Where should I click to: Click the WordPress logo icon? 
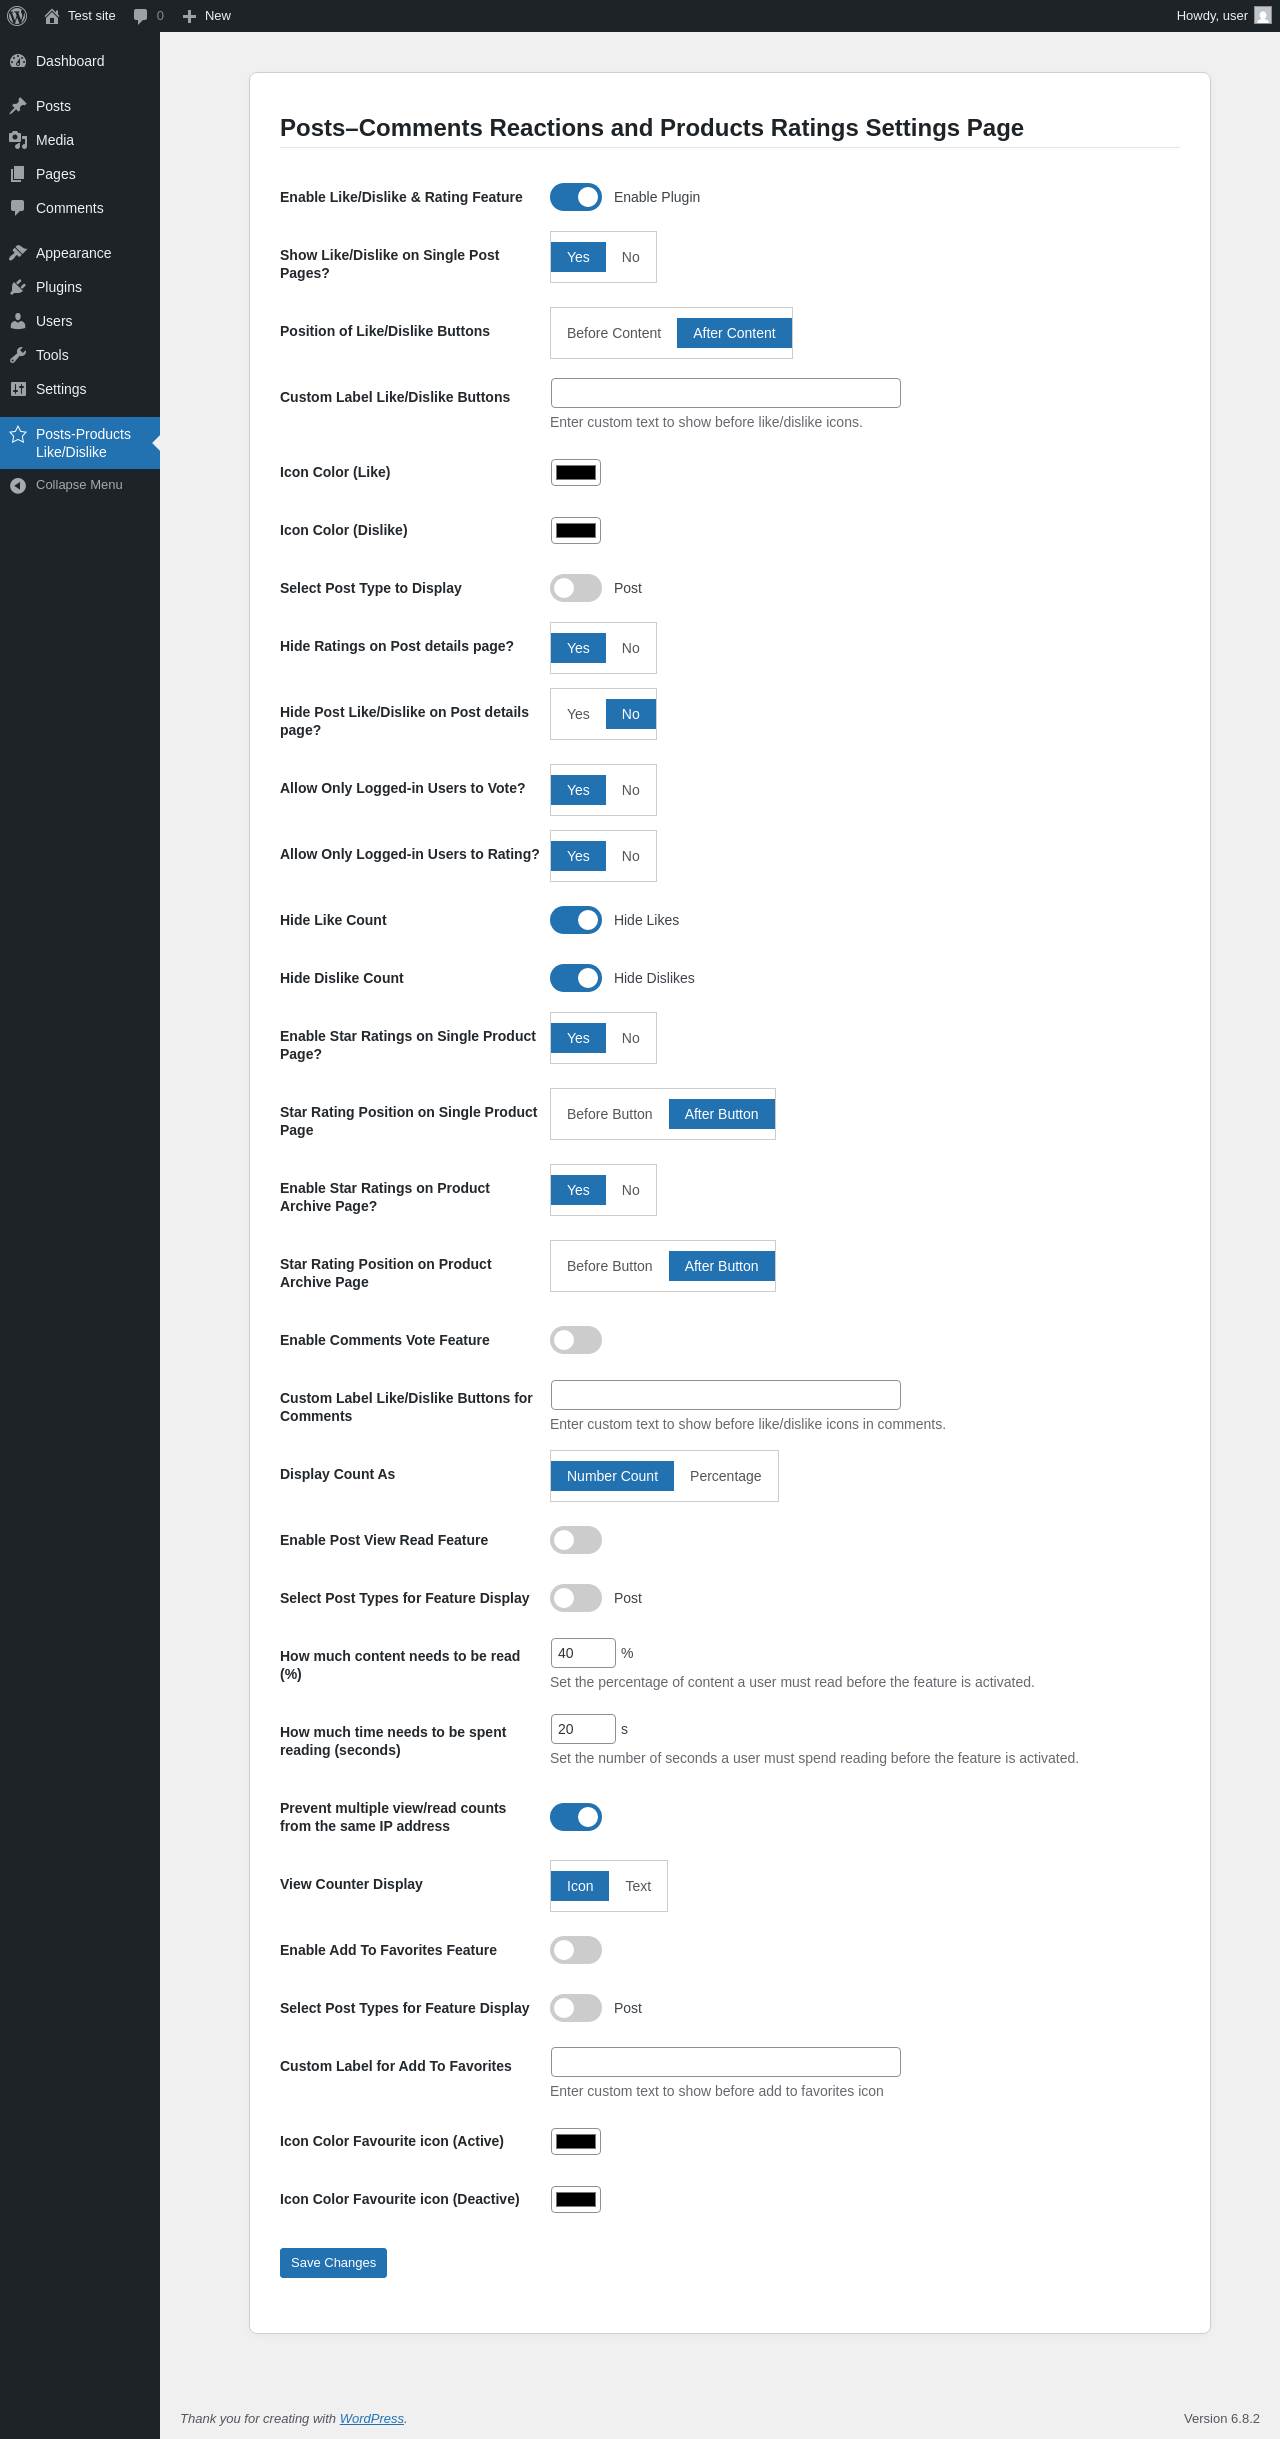click(17, 16)
